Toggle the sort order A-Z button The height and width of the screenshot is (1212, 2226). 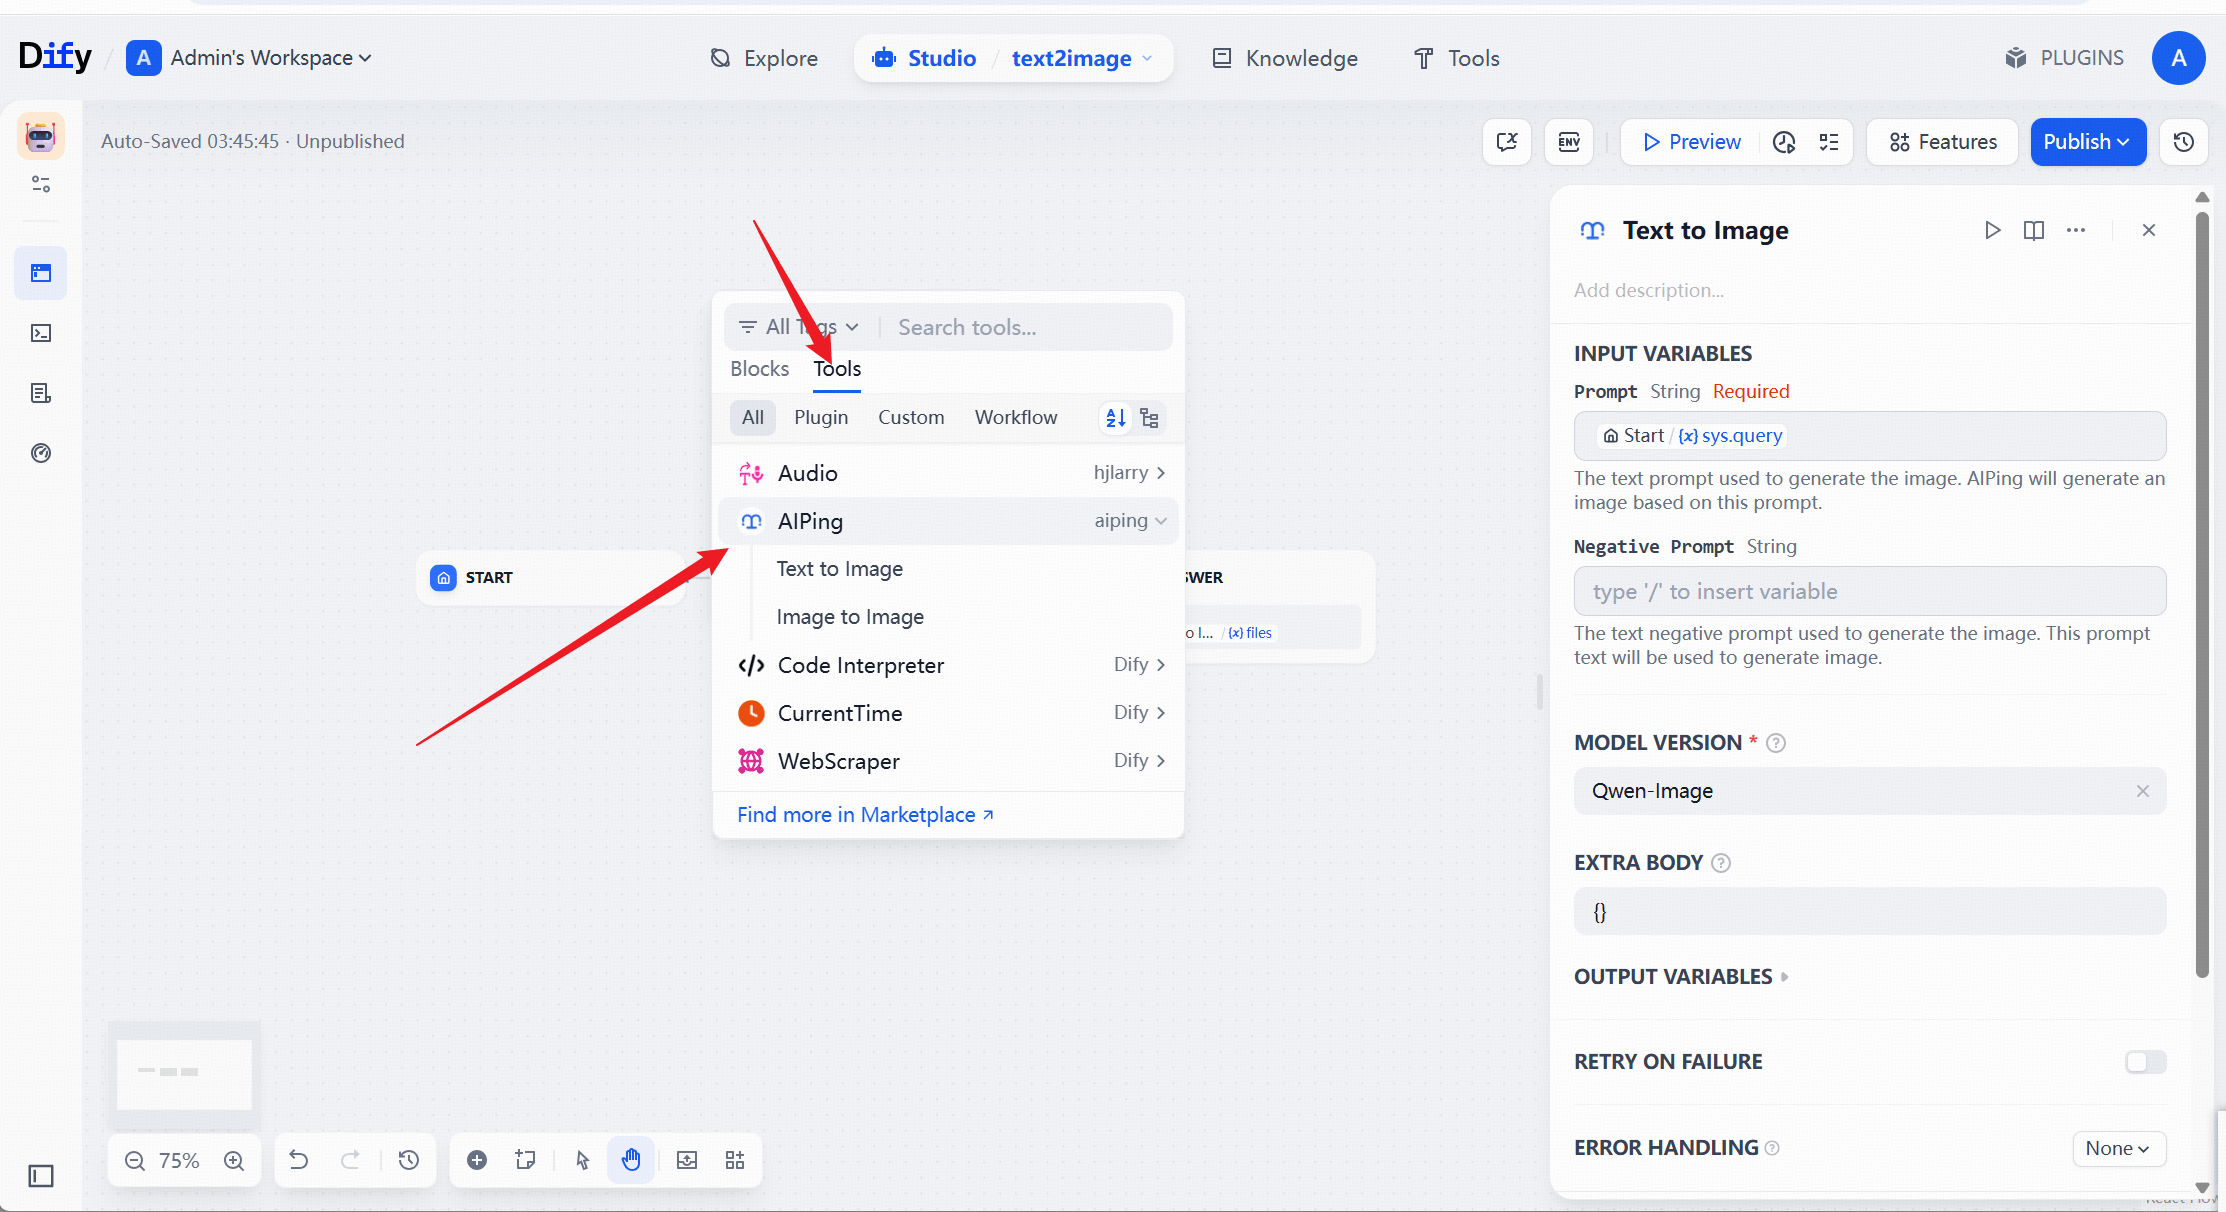(x=1116, y=418)
